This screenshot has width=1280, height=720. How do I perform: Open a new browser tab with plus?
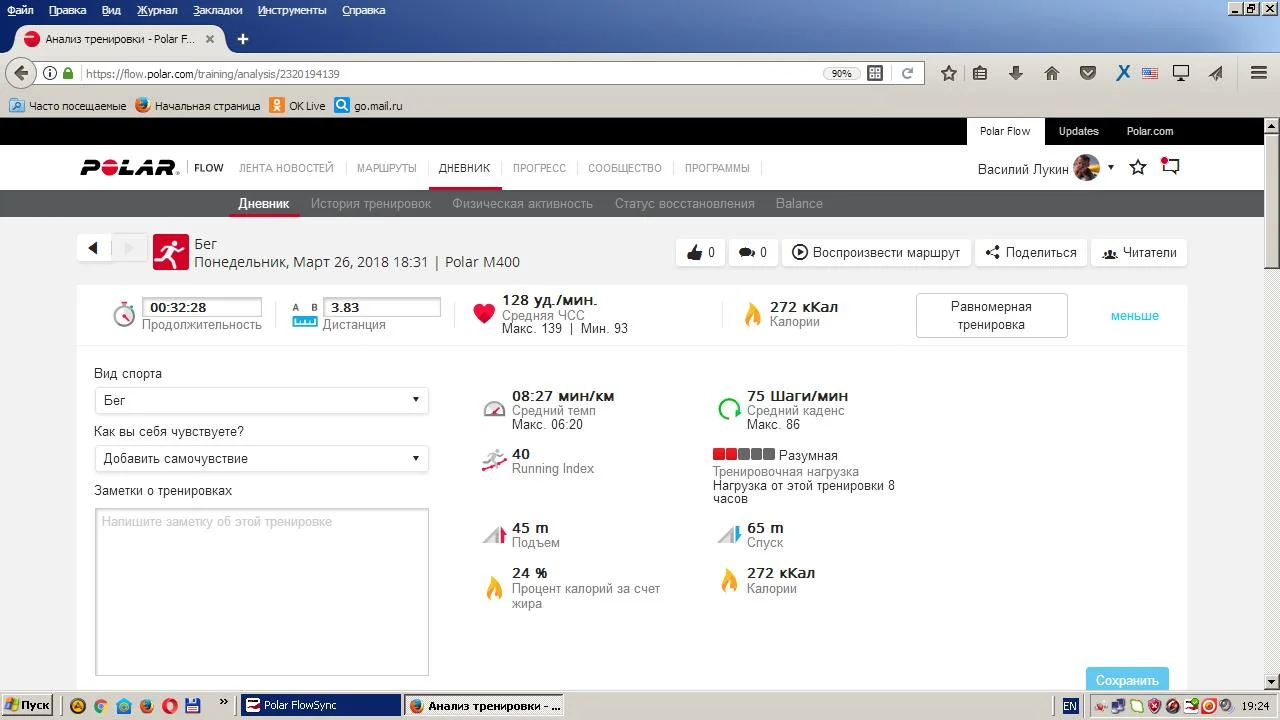pyautogui.click(x=242, y=39)
